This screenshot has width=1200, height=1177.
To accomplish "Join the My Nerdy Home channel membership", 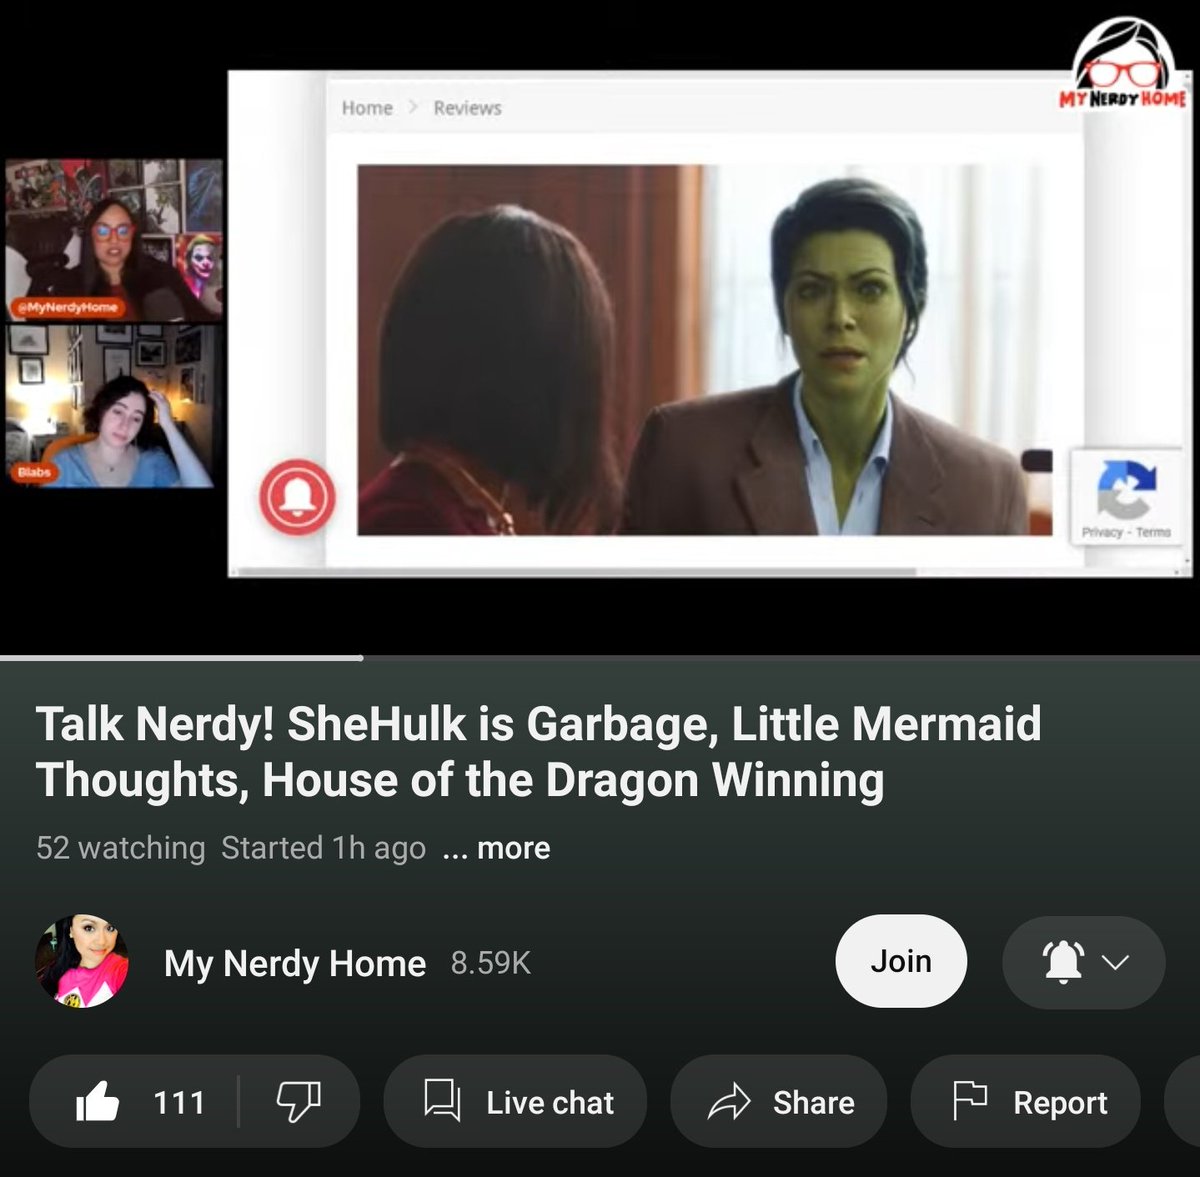I will (901, 961).
